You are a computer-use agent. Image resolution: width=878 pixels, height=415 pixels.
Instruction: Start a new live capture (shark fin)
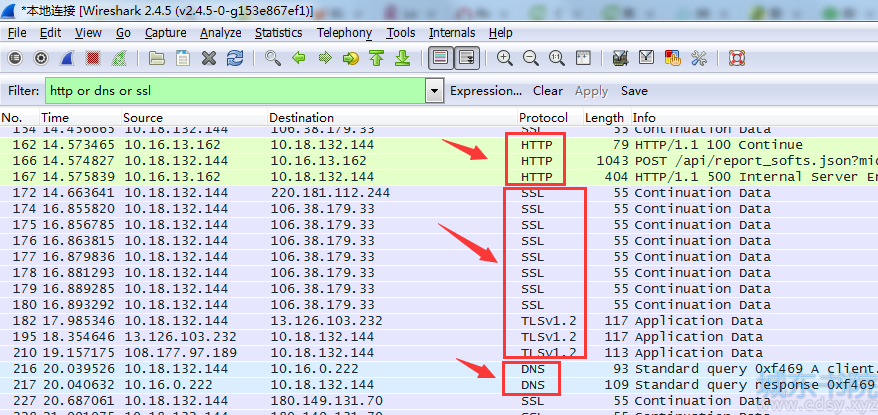67,58
